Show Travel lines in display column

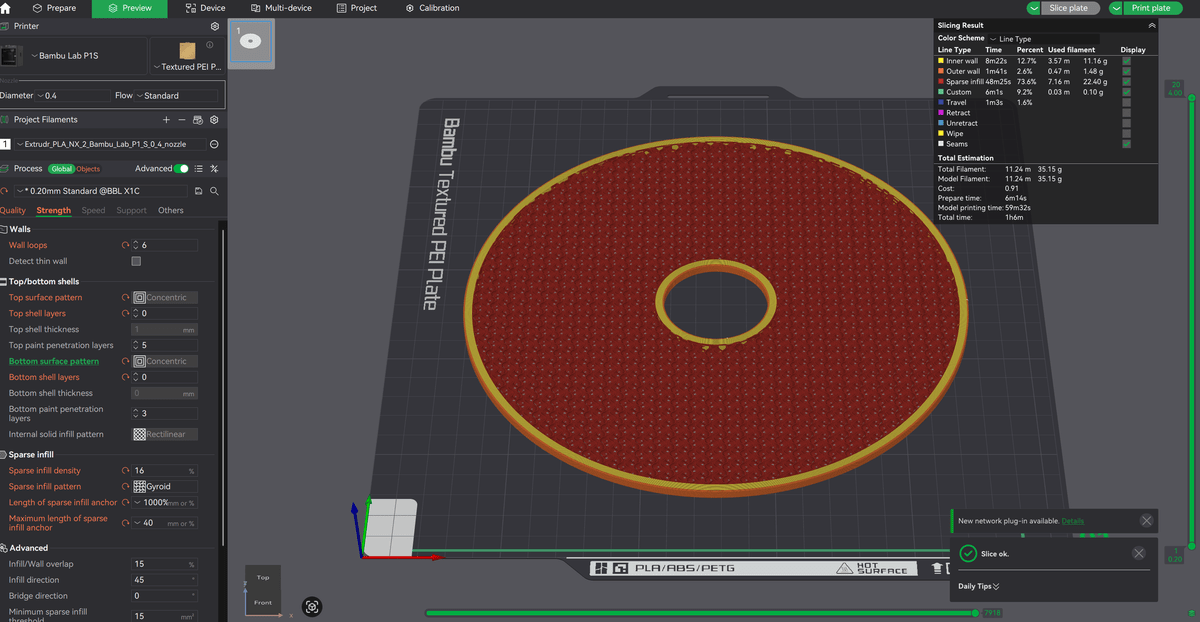pyautogui.click(x=1127, y=102)
